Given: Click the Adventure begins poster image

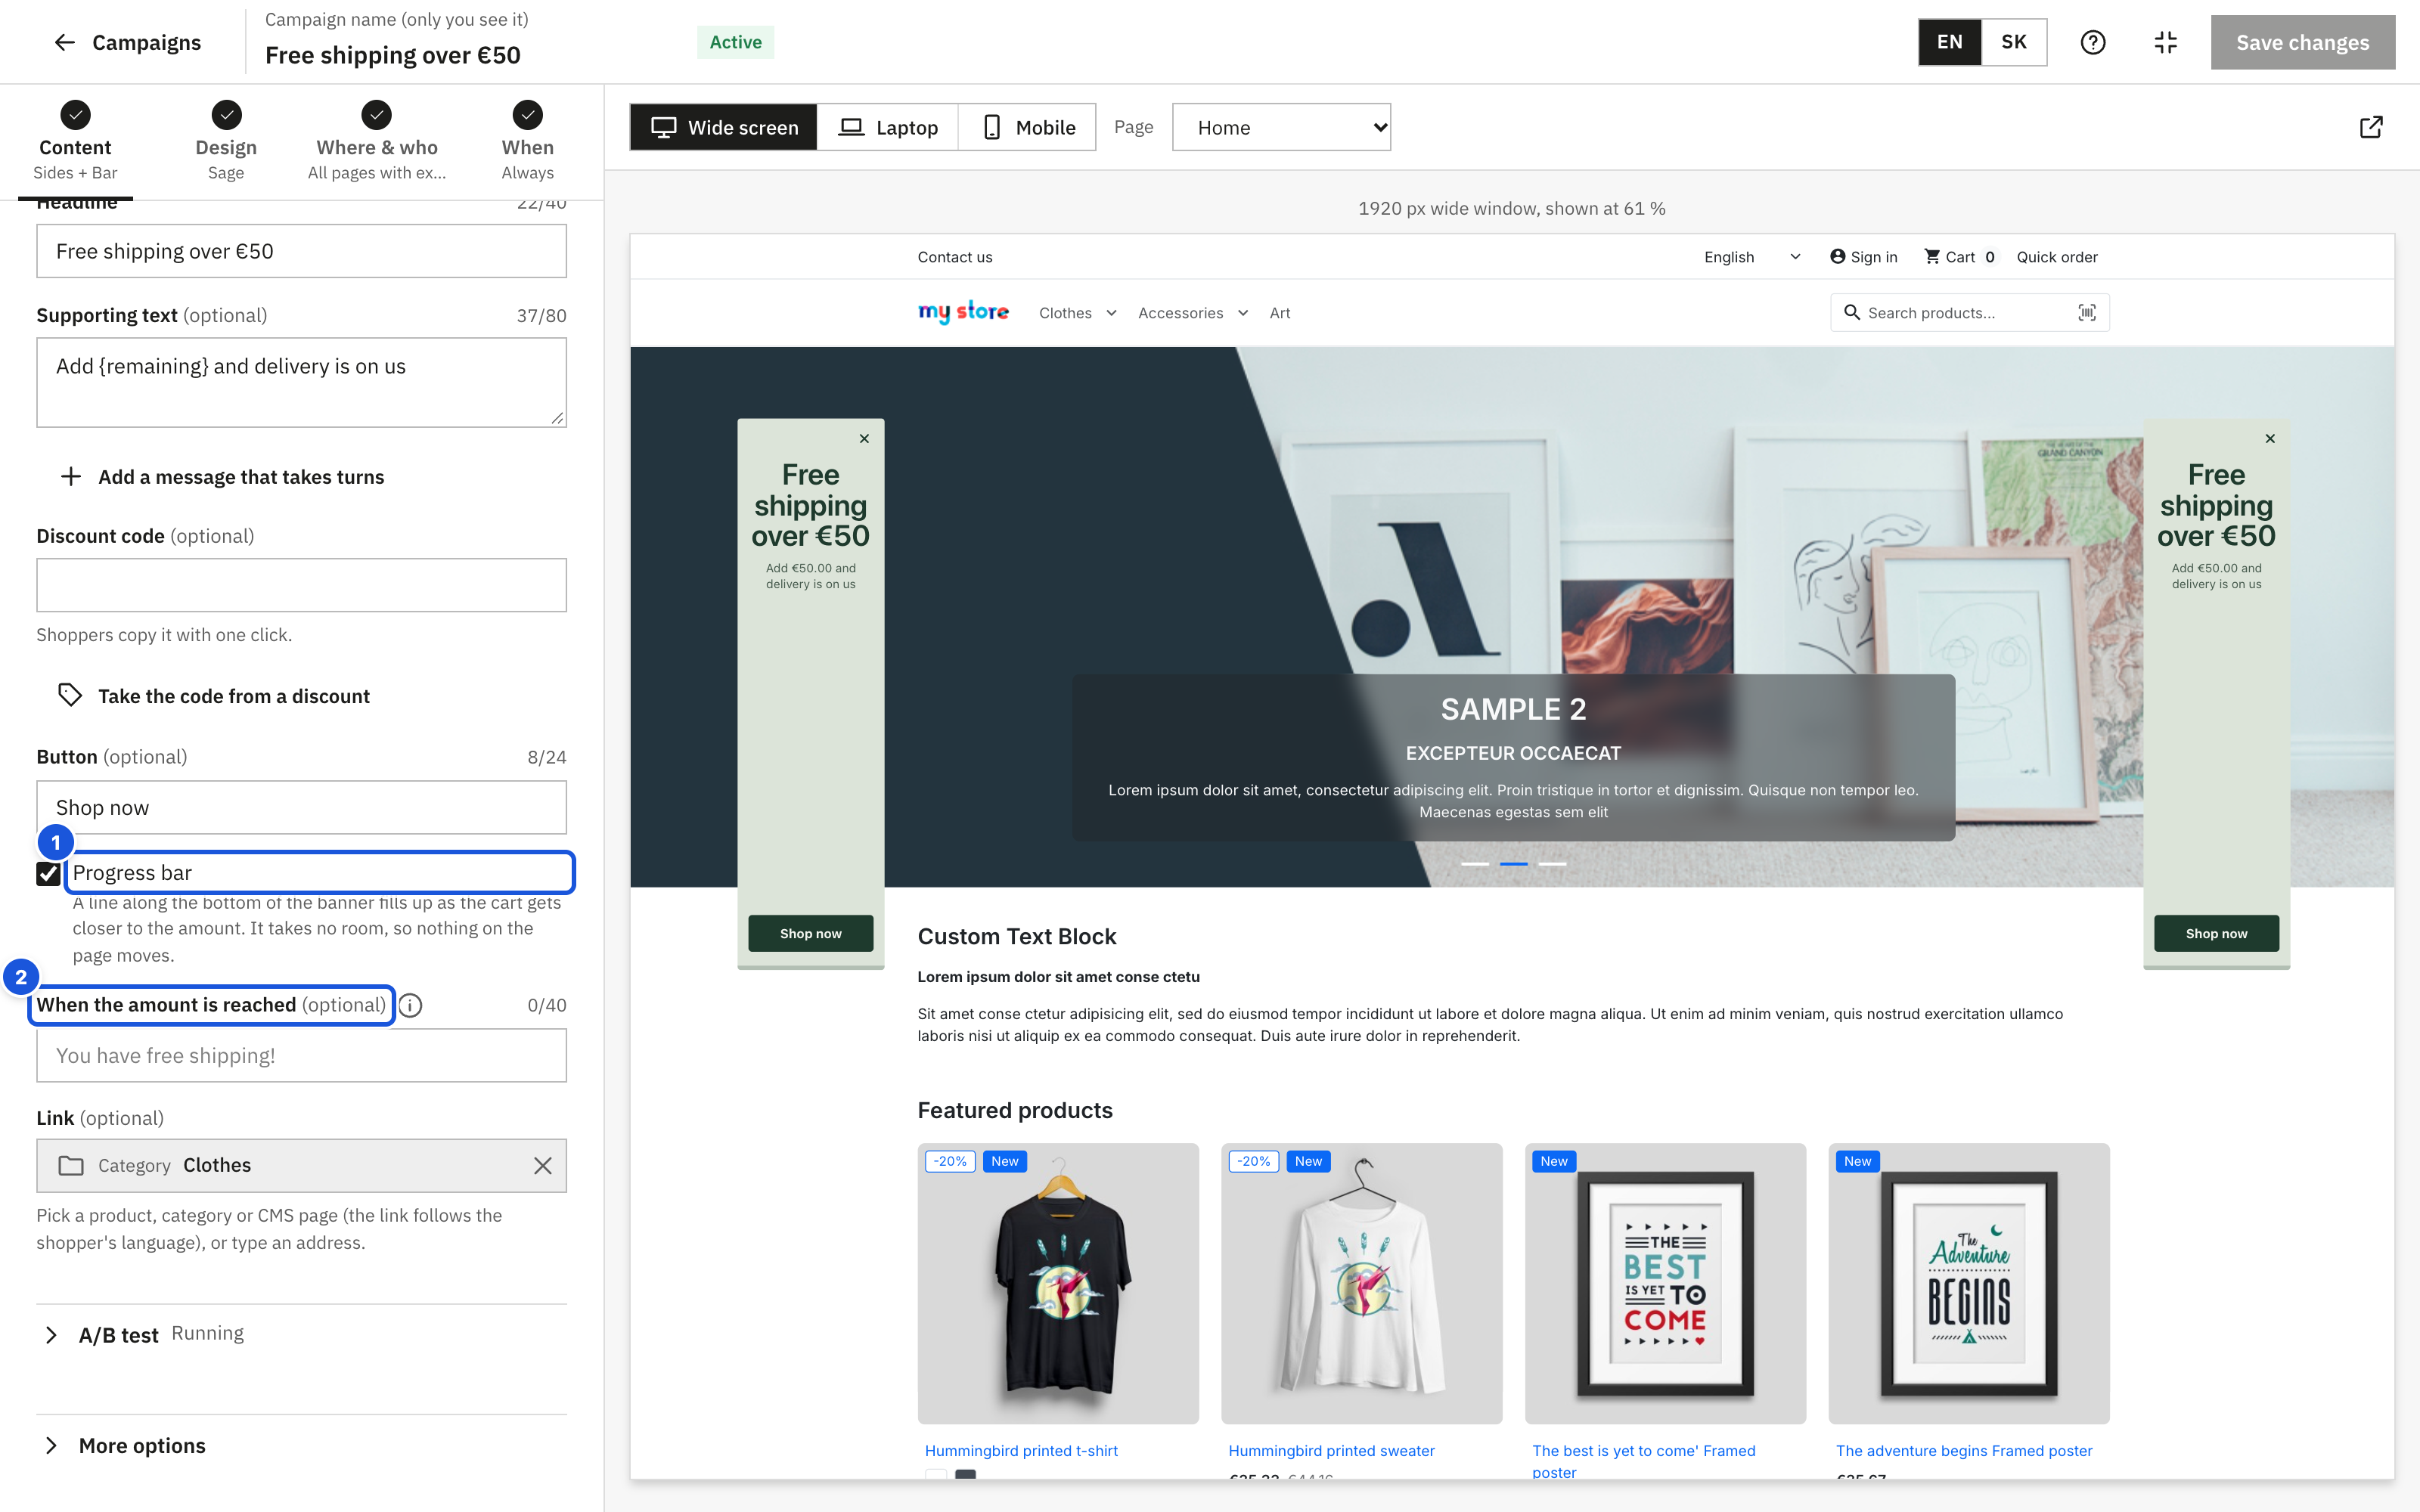Looking at the screenshot, I should [x=1968, y=1283].
